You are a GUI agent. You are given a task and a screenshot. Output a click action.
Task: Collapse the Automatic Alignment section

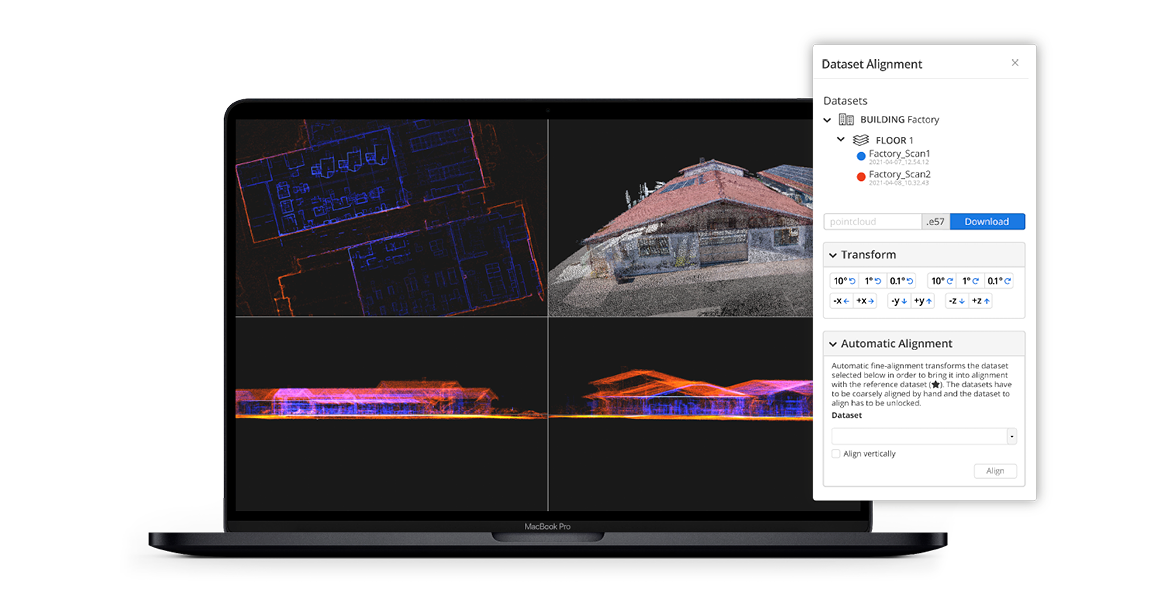(x=832, y=344)
